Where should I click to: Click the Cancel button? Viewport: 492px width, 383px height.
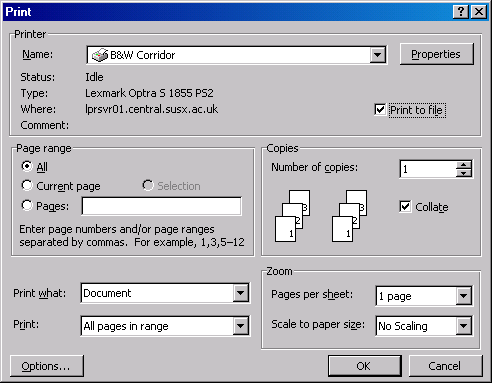pyautogui.click(x=445, y=366)
